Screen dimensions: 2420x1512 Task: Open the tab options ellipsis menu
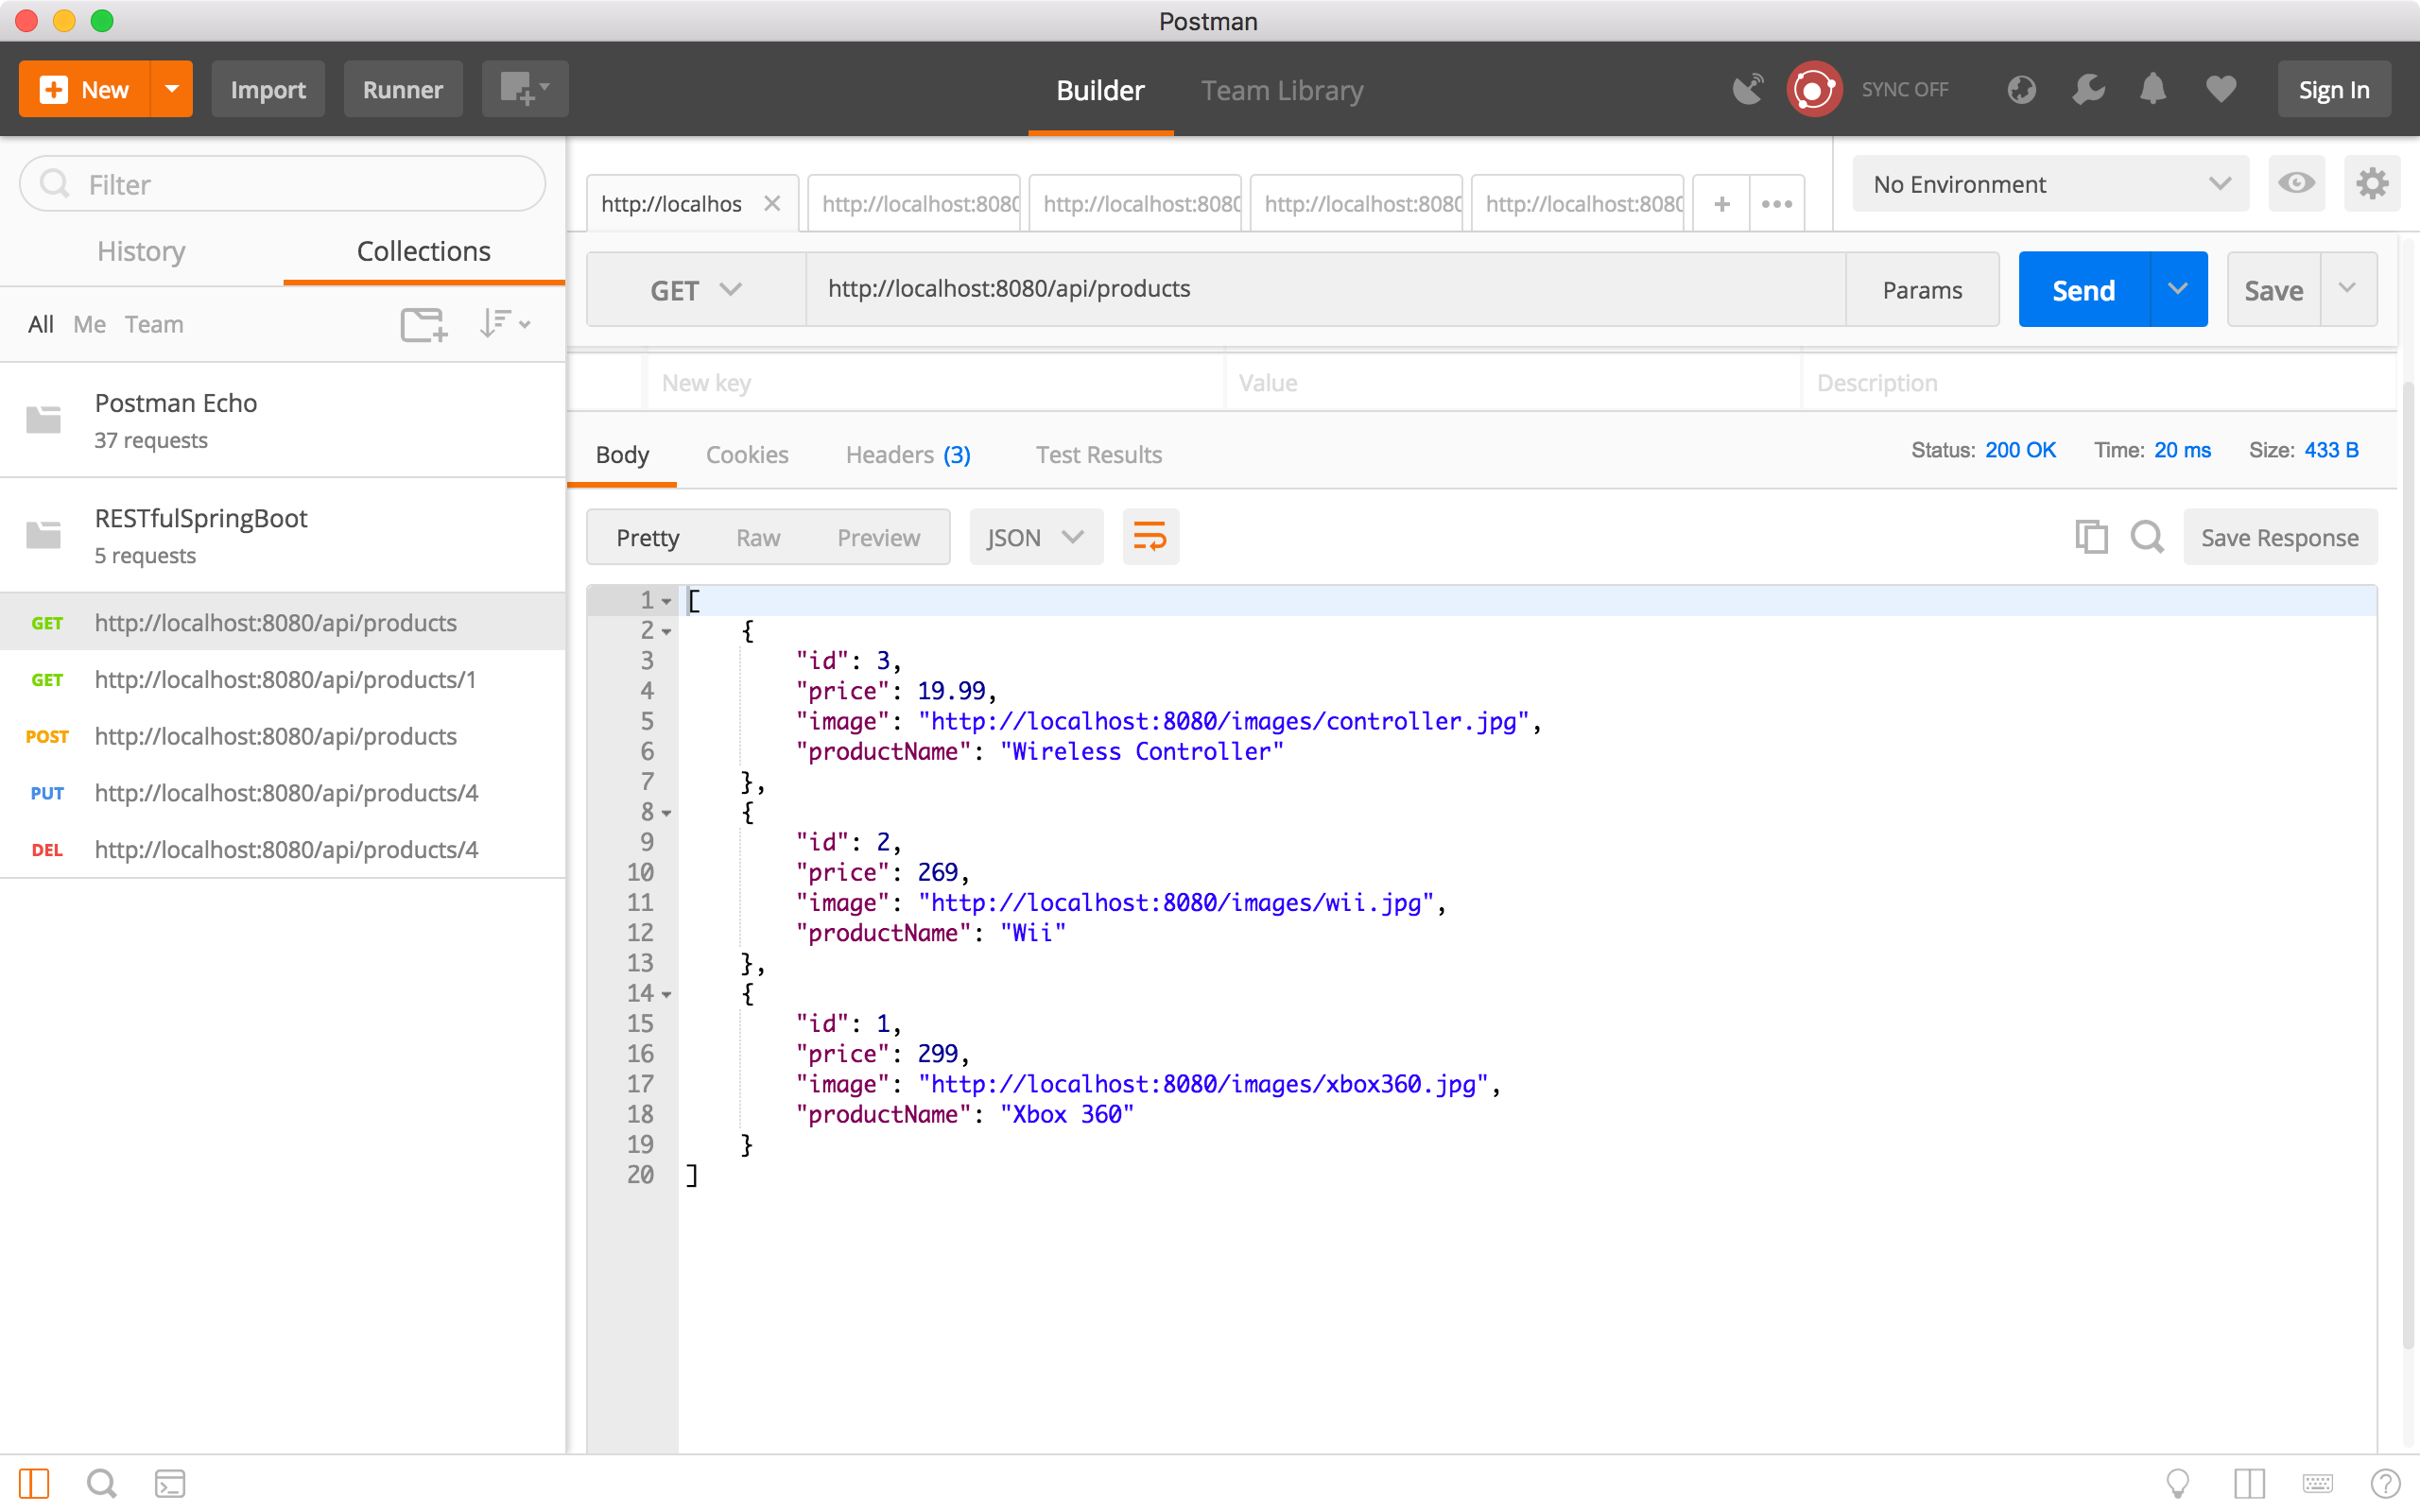click(x=1777, y=204)
